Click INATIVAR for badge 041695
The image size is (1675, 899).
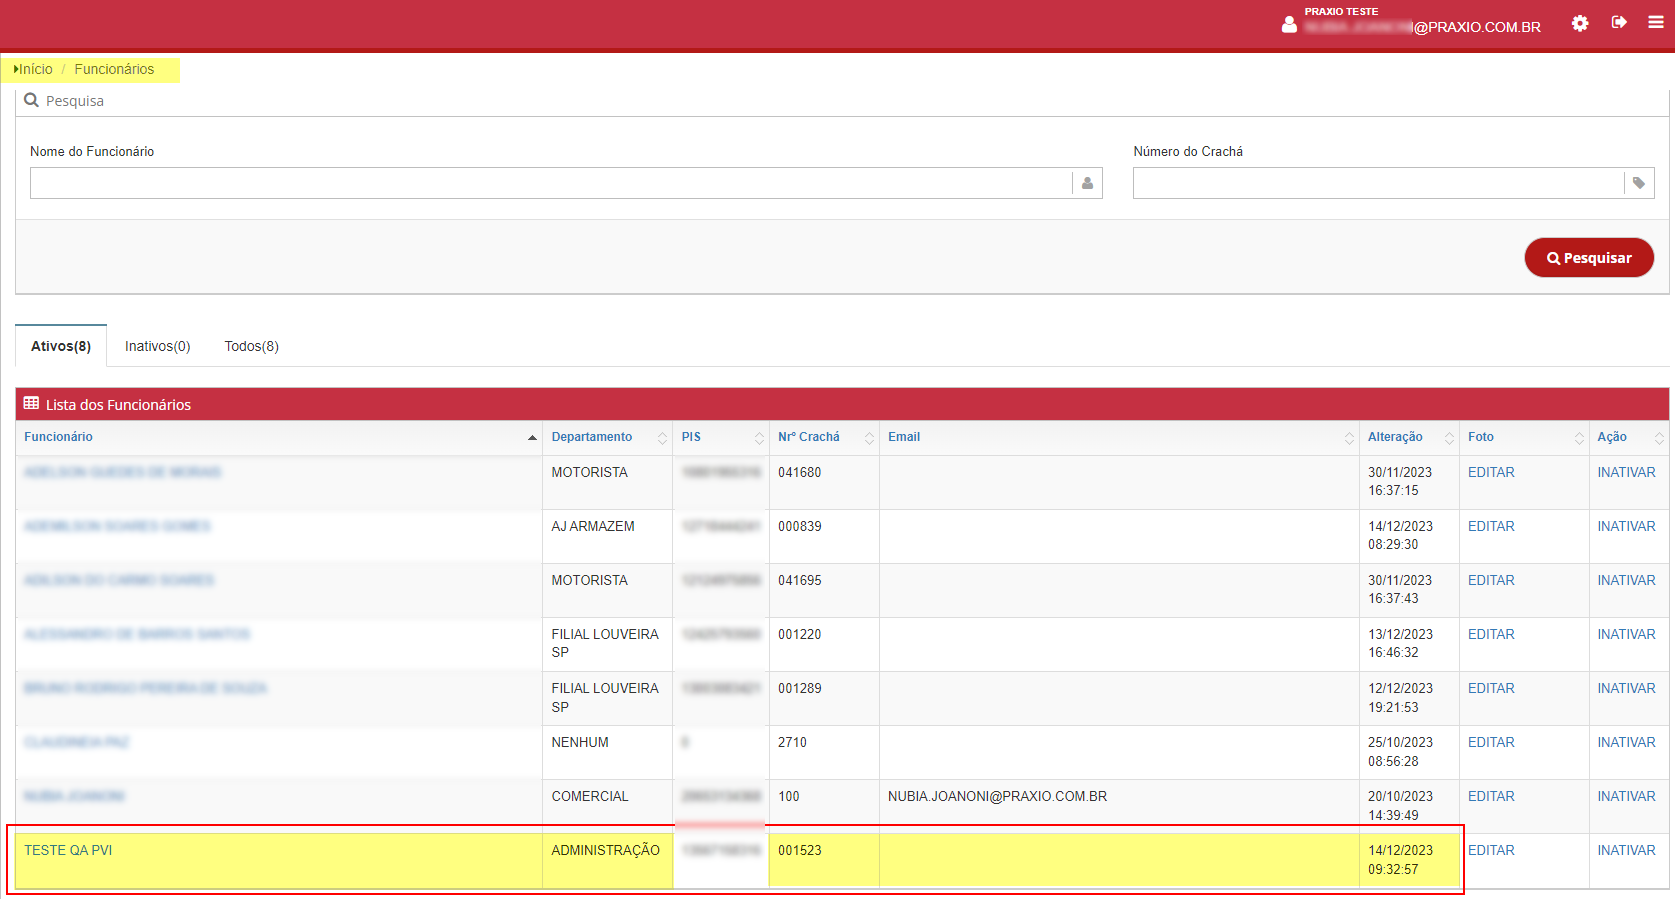coord(1626,580)
